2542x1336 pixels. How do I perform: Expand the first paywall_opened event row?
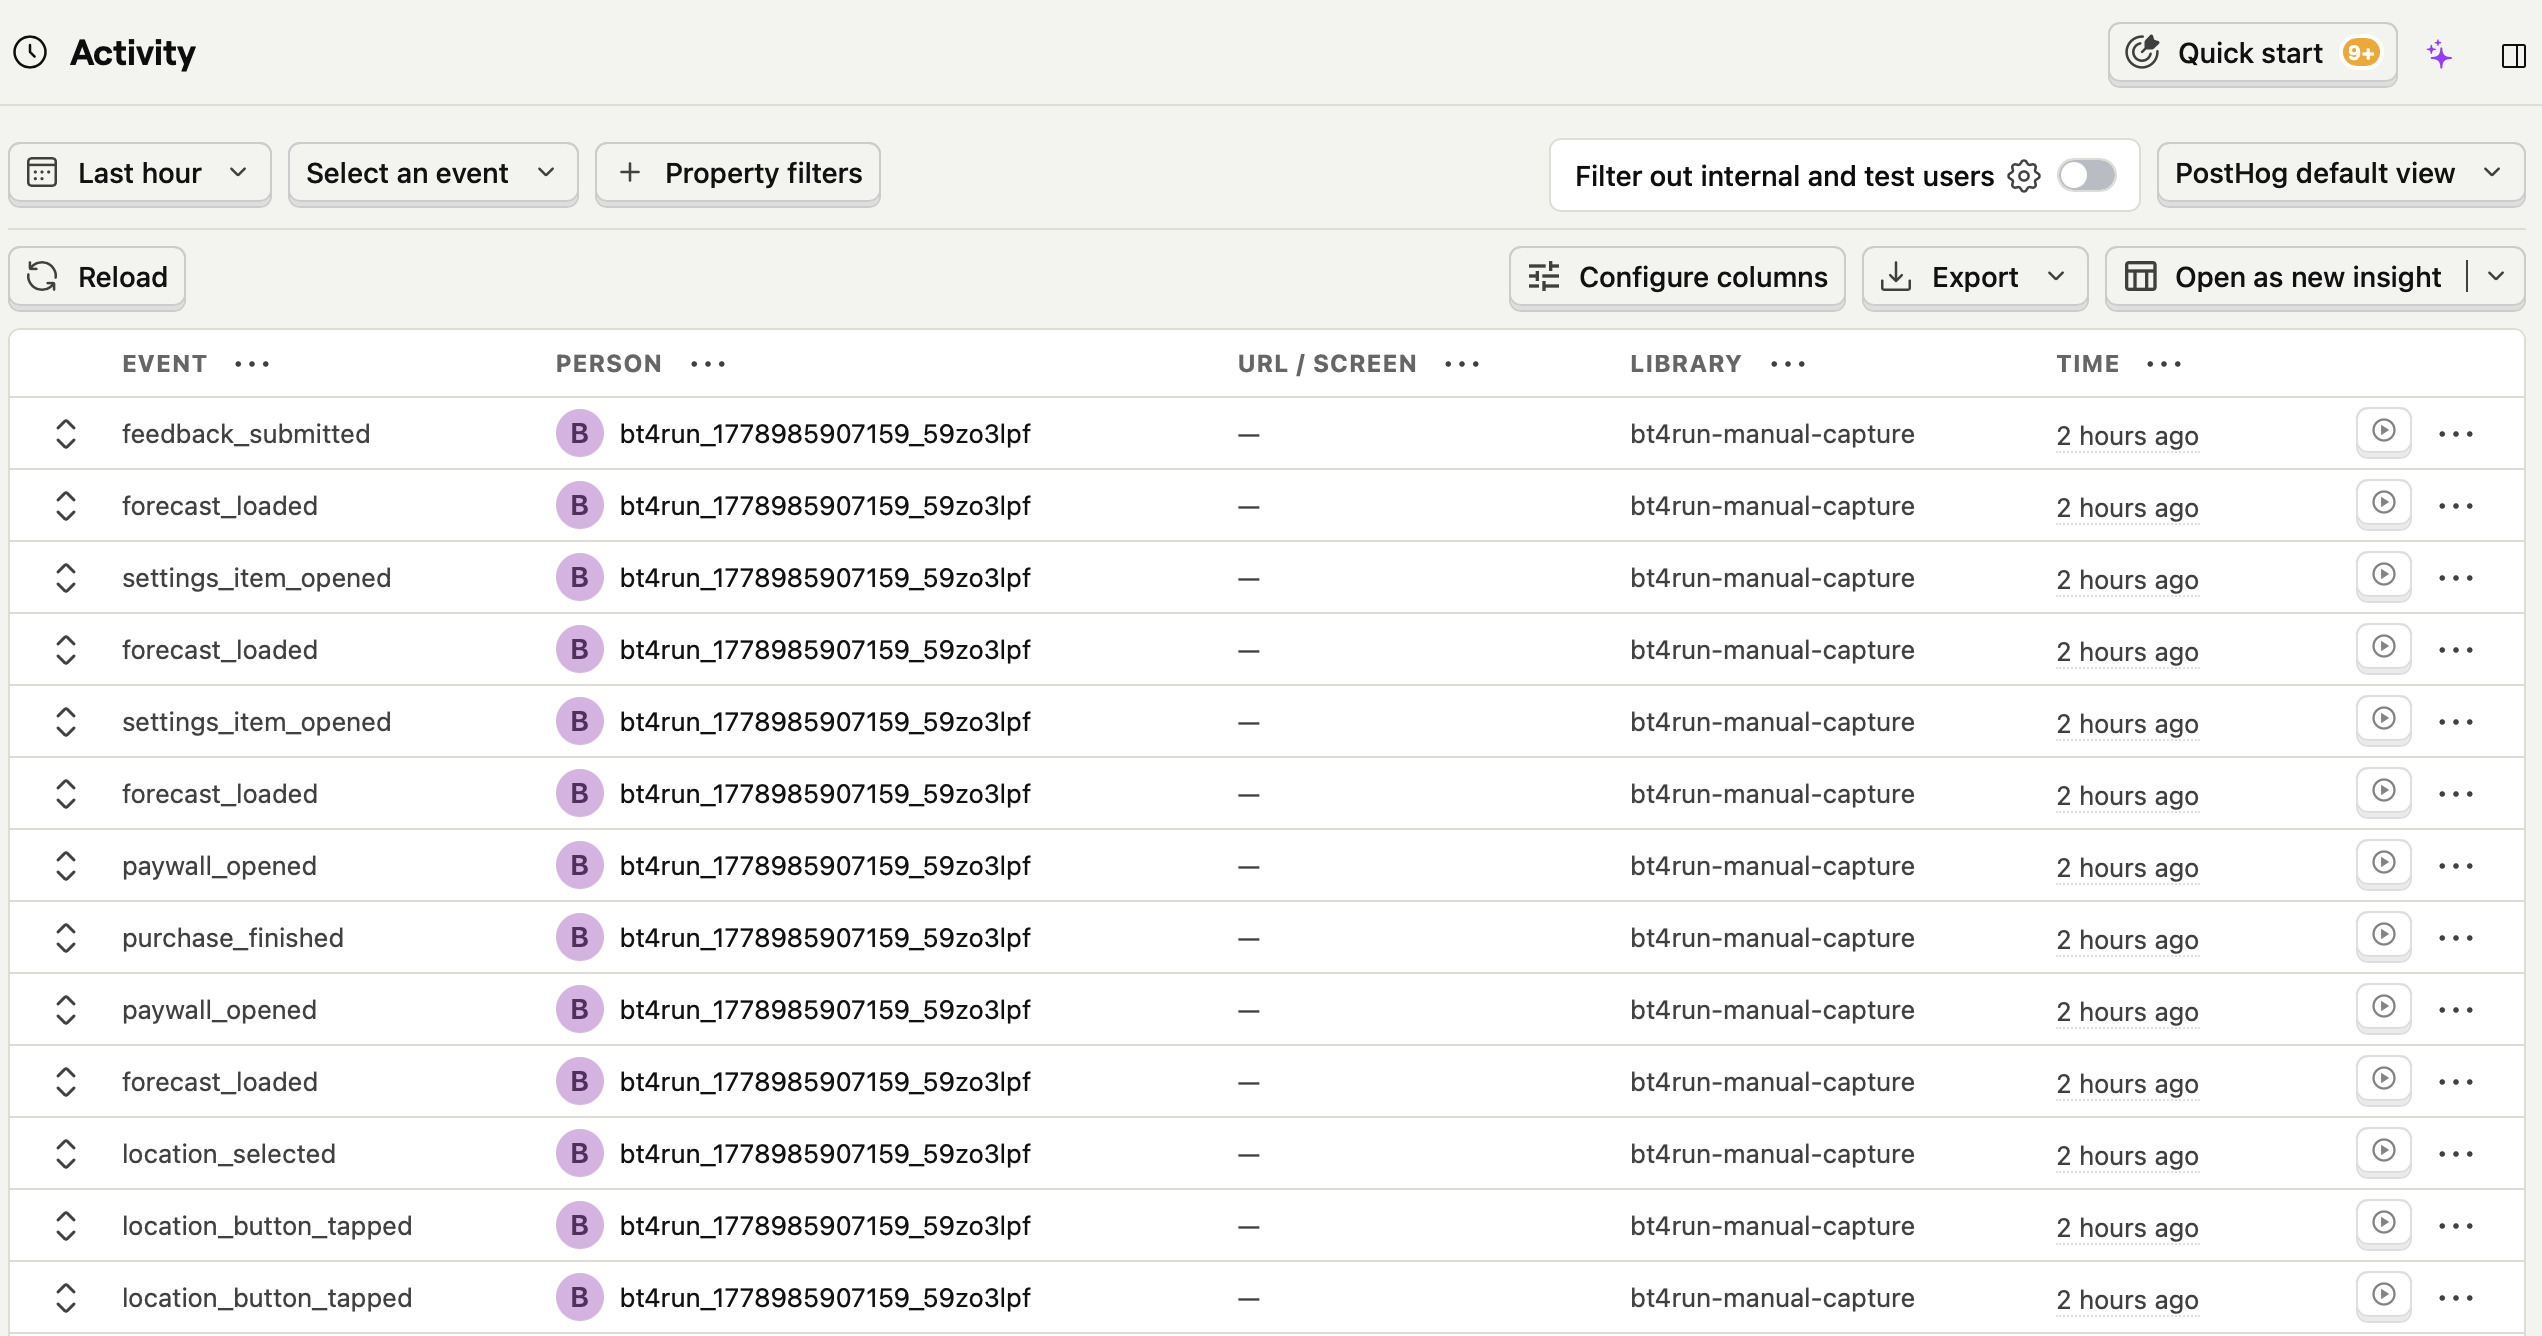pyautogui.click(x=66, y=866)
